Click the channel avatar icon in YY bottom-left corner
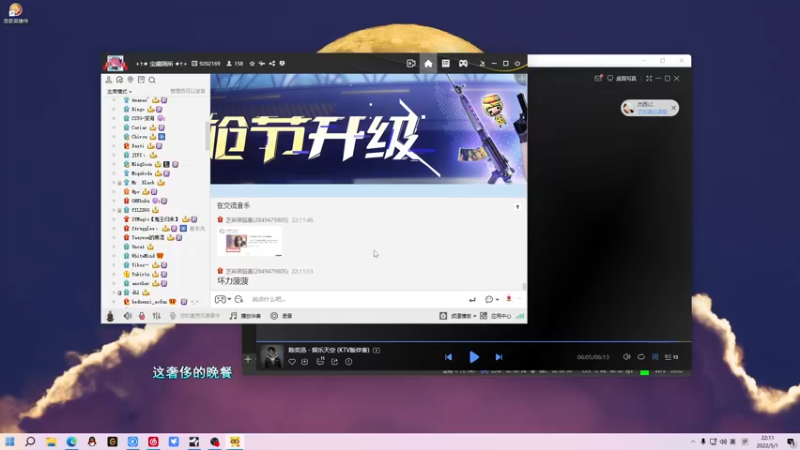 [110, 316]
